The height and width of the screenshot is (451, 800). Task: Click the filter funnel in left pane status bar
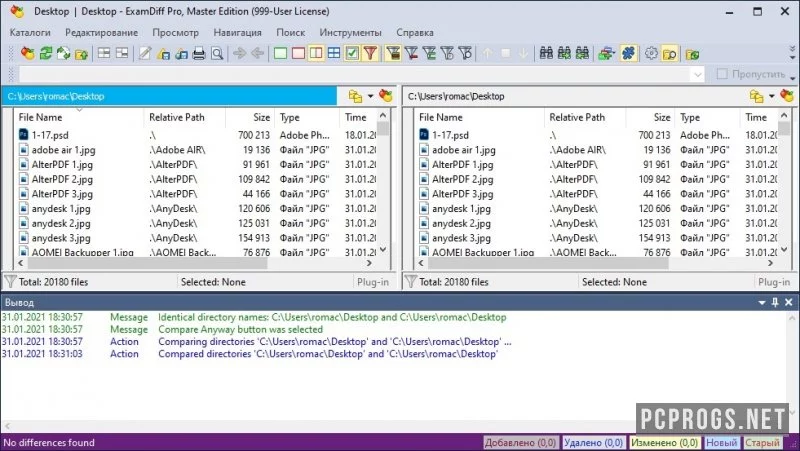pyautogui.click(x=10, y=282)
